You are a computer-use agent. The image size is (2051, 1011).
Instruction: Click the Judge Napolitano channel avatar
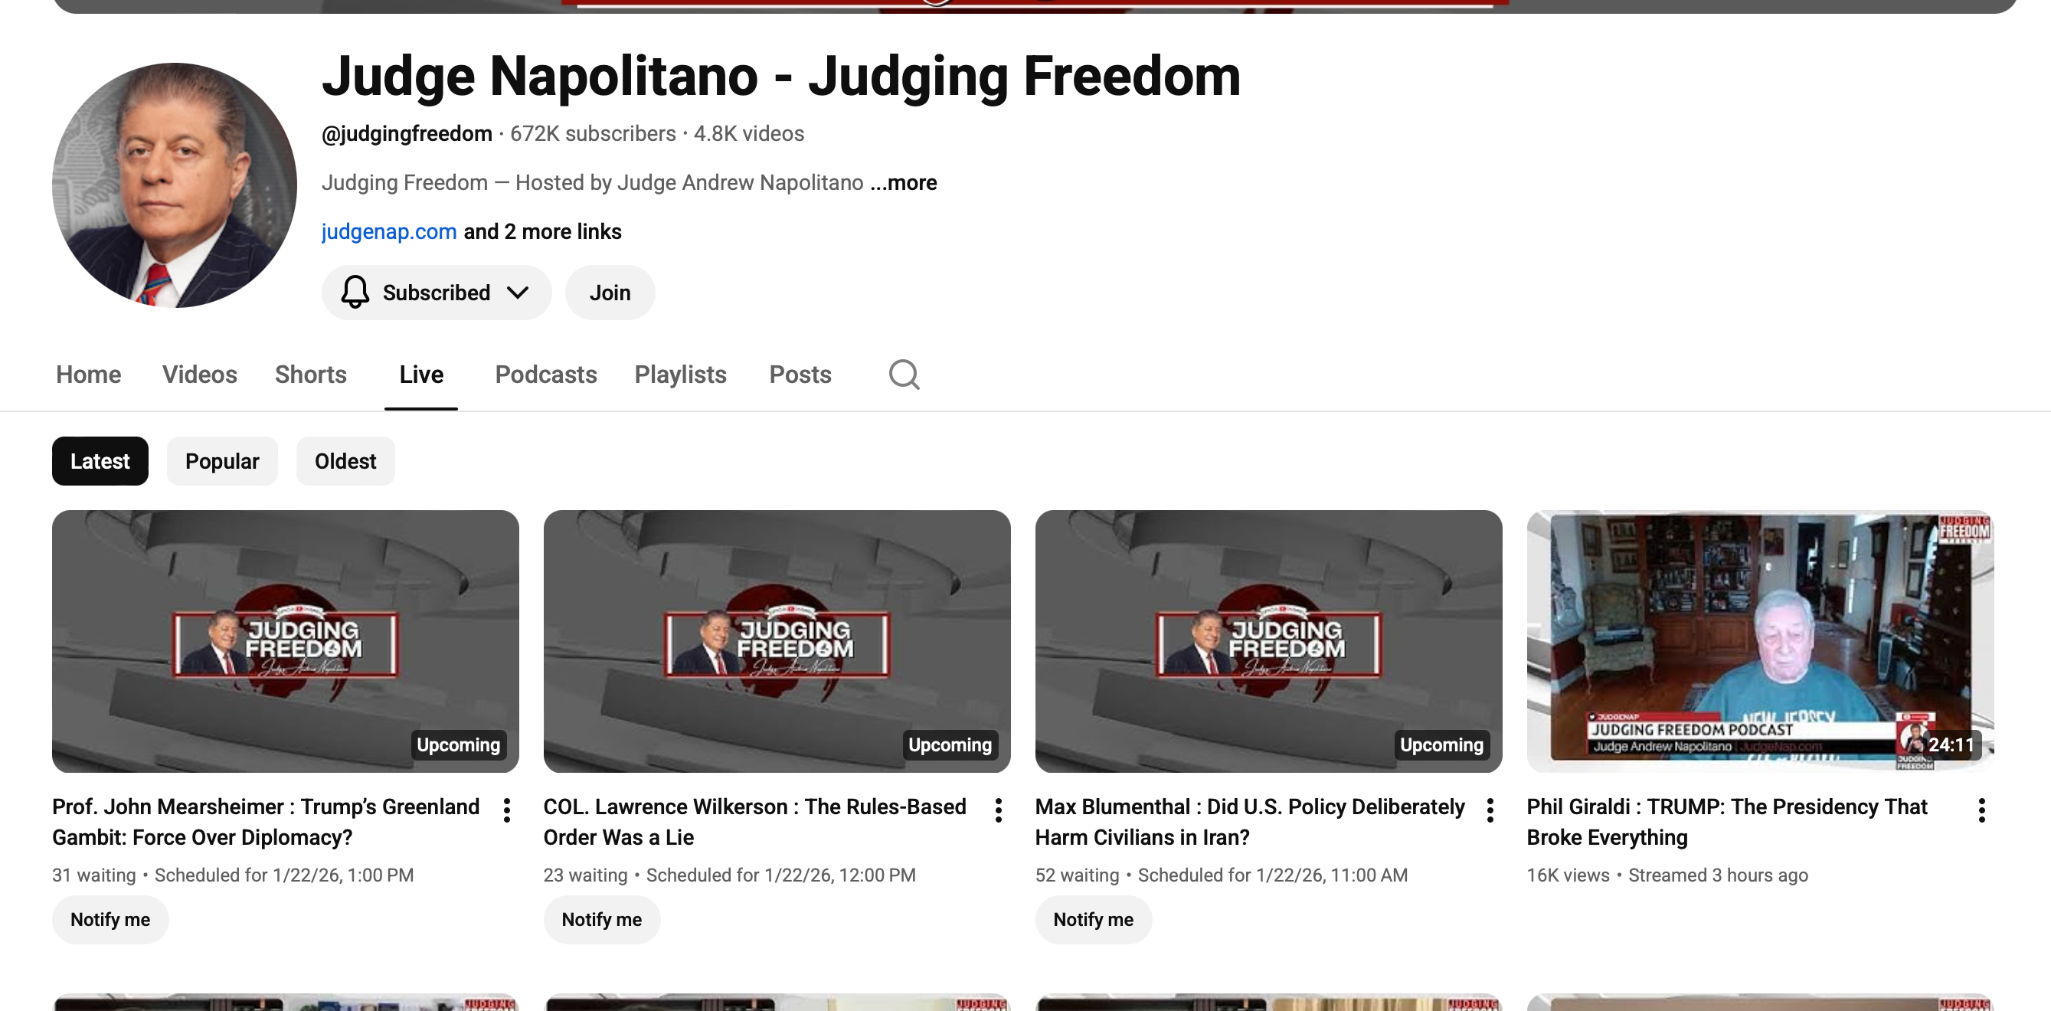point(175,185)
